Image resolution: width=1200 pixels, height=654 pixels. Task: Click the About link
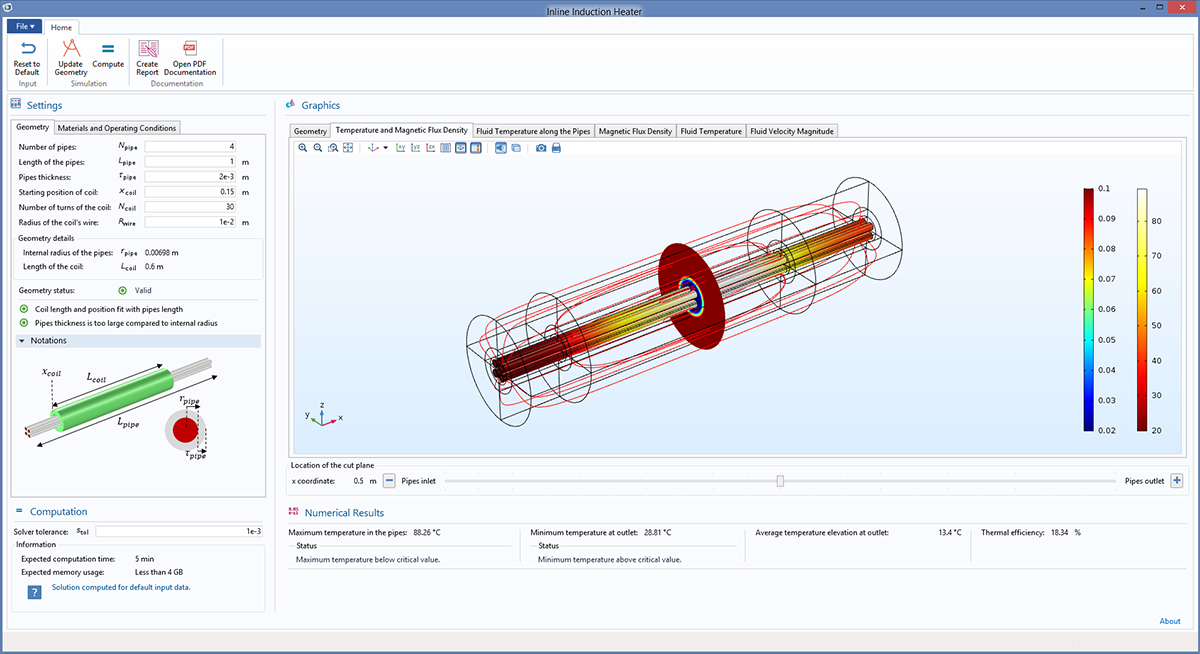point(1169,621)
